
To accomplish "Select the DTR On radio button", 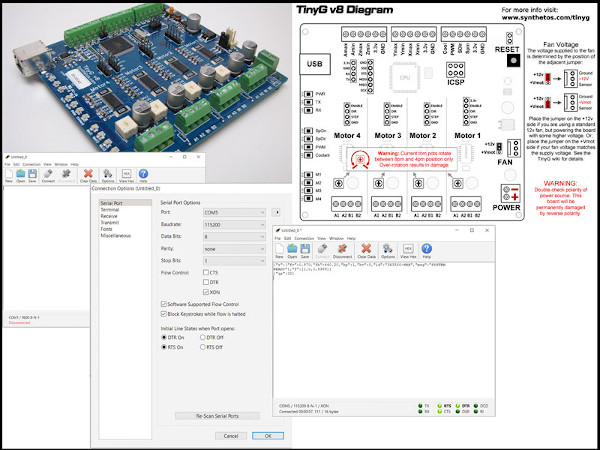I will 164,338.
